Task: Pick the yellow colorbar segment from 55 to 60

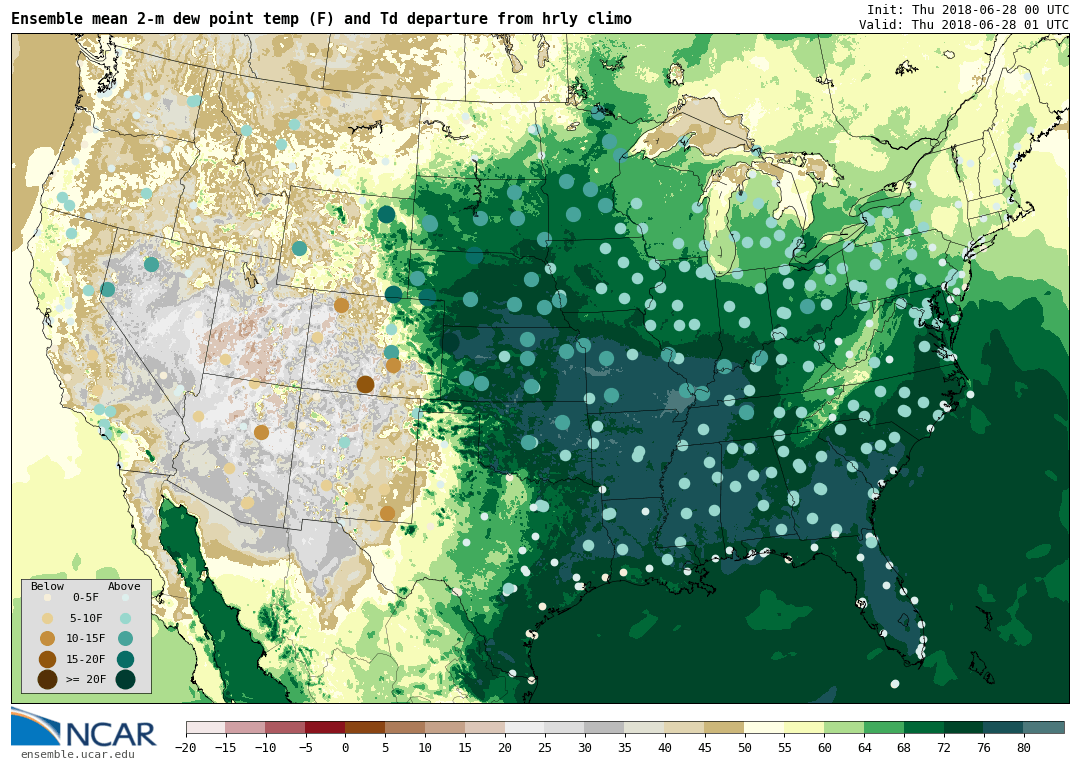Action: (x=805, y=727)
